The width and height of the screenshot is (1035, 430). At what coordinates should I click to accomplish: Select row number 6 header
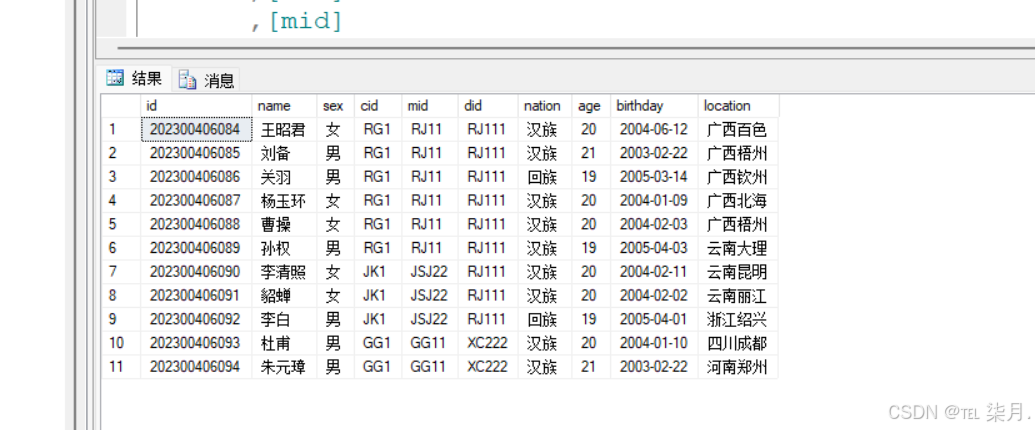click(x=121, y=248)
